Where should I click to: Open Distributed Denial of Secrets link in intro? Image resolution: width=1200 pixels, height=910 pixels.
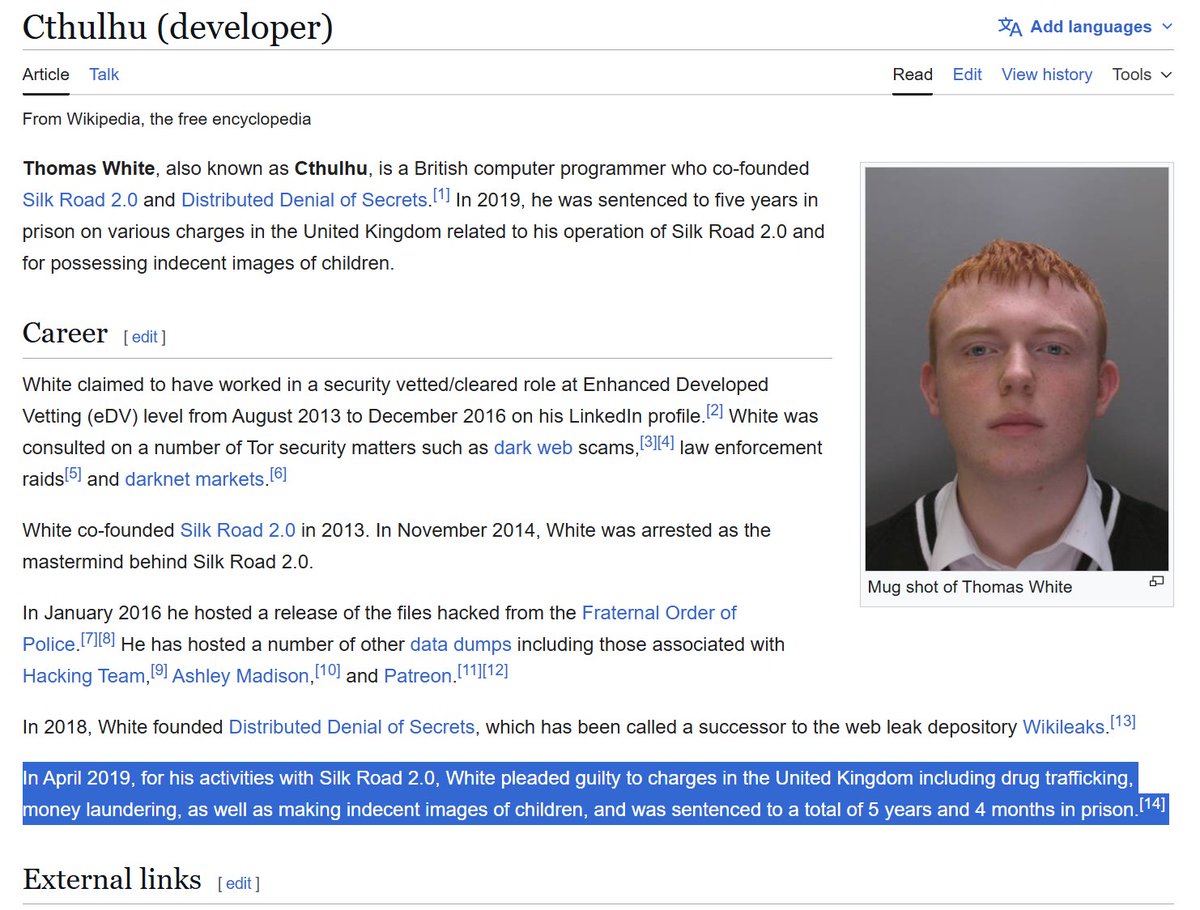tap(304, 199)
